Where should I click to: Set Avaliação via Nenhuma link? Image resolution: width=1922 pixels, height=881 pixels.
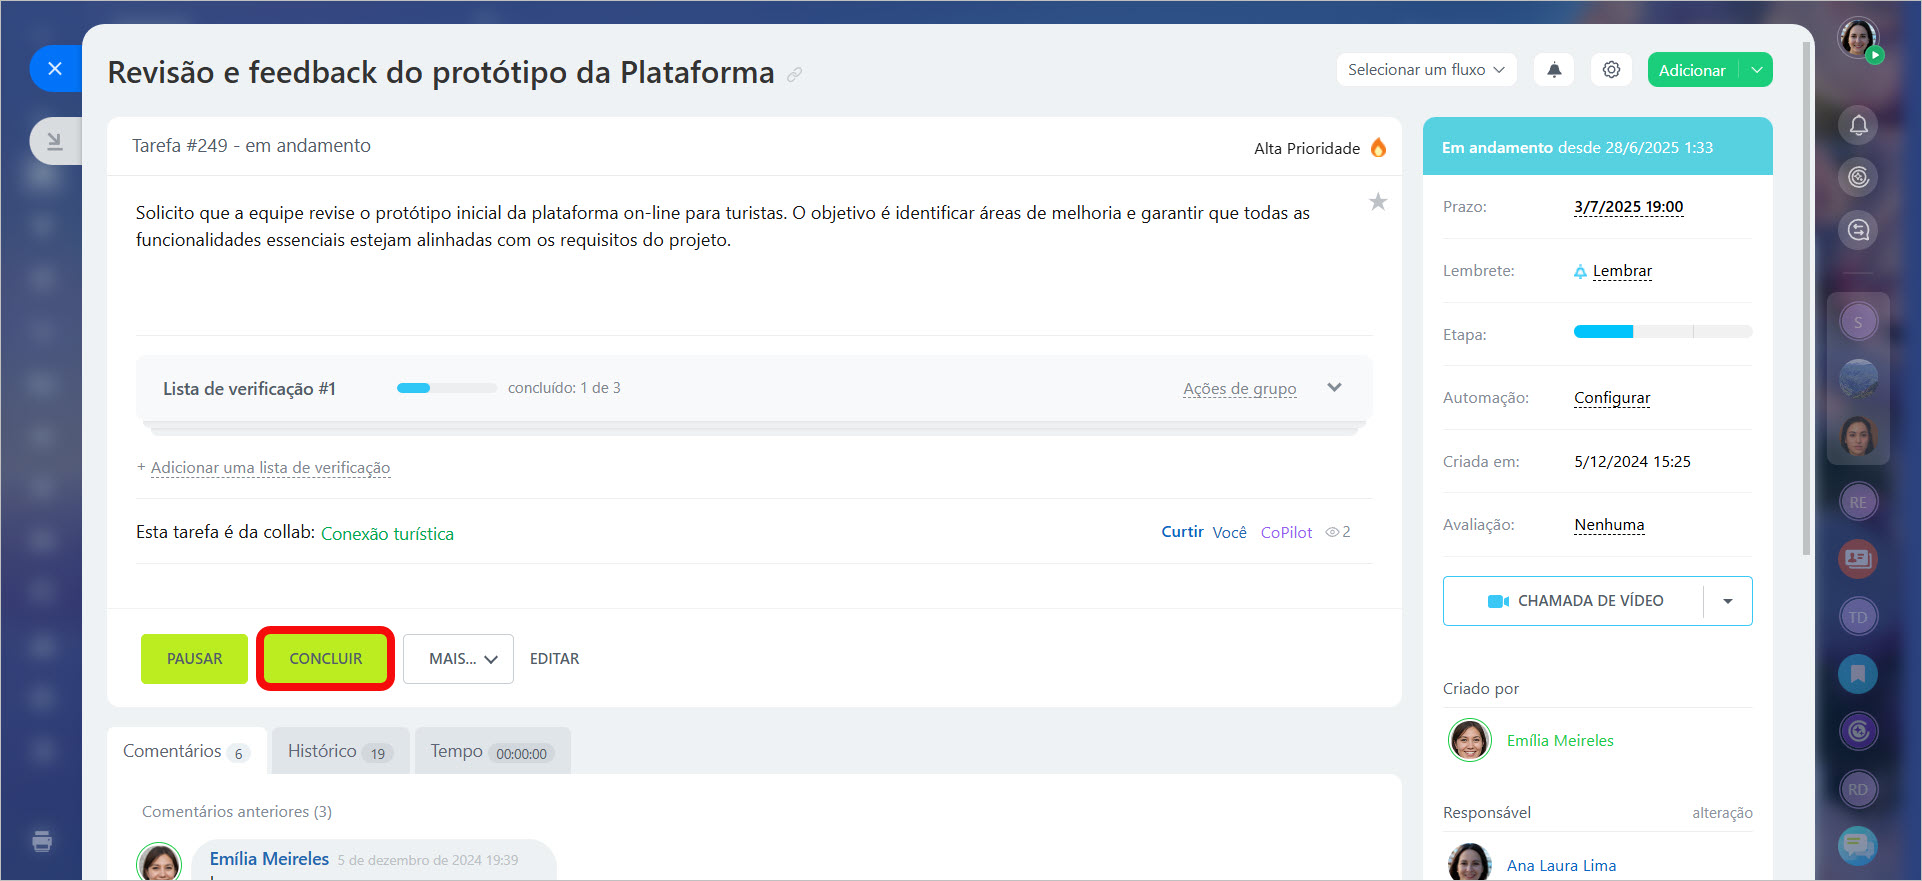click(1609, 525)
